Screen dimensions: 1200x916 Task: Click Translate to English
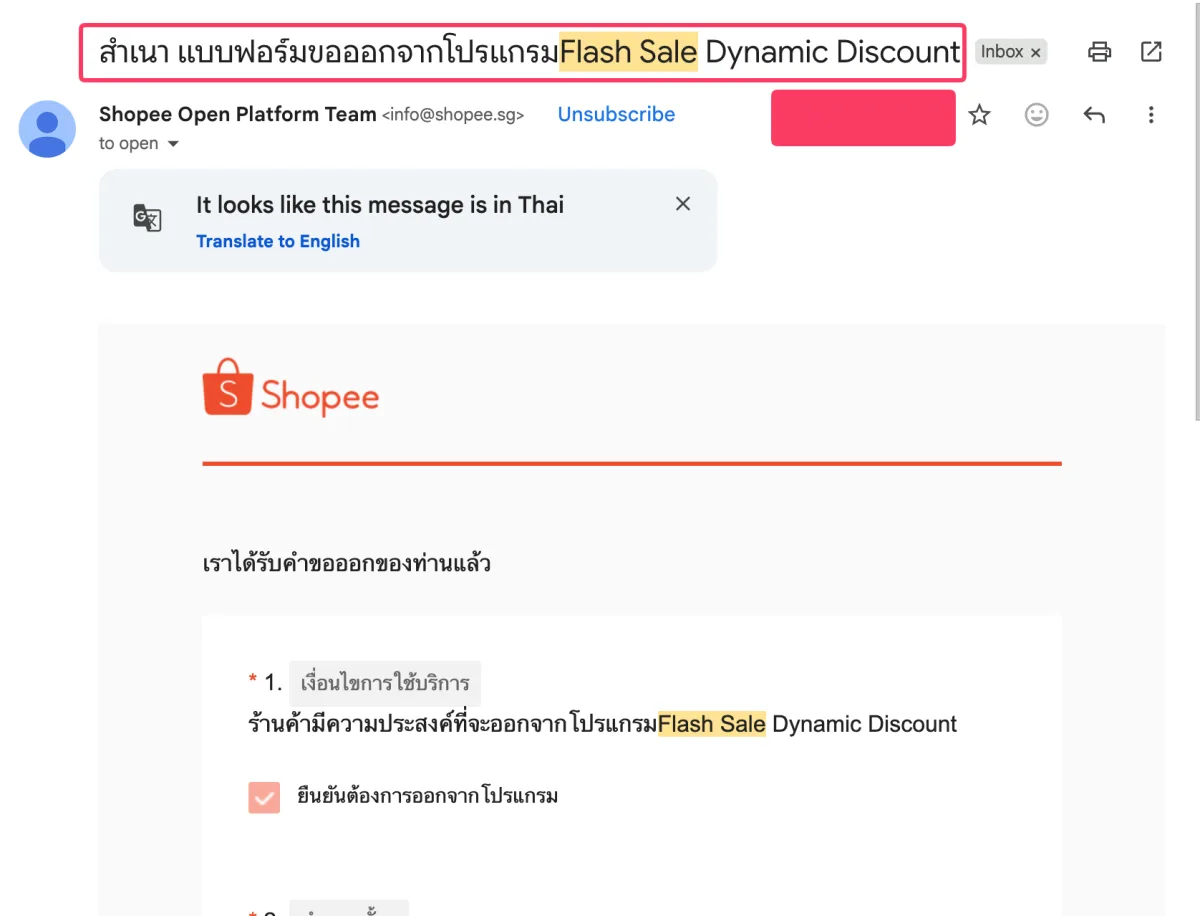278,241
